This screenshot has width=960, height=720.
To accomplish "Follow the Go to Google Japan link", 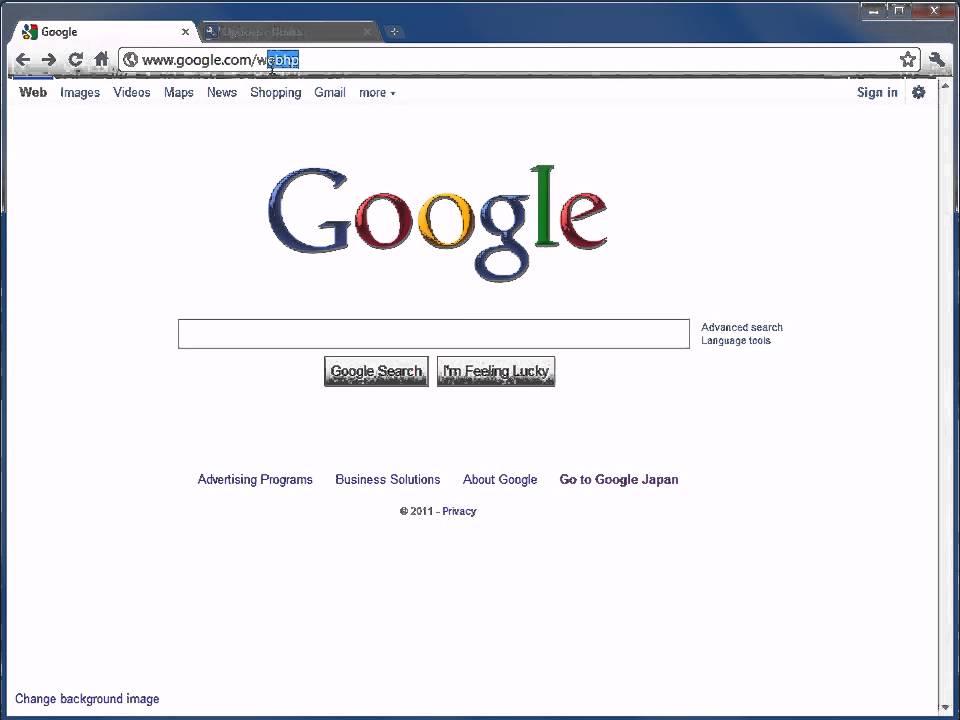I will coord(619,480).
